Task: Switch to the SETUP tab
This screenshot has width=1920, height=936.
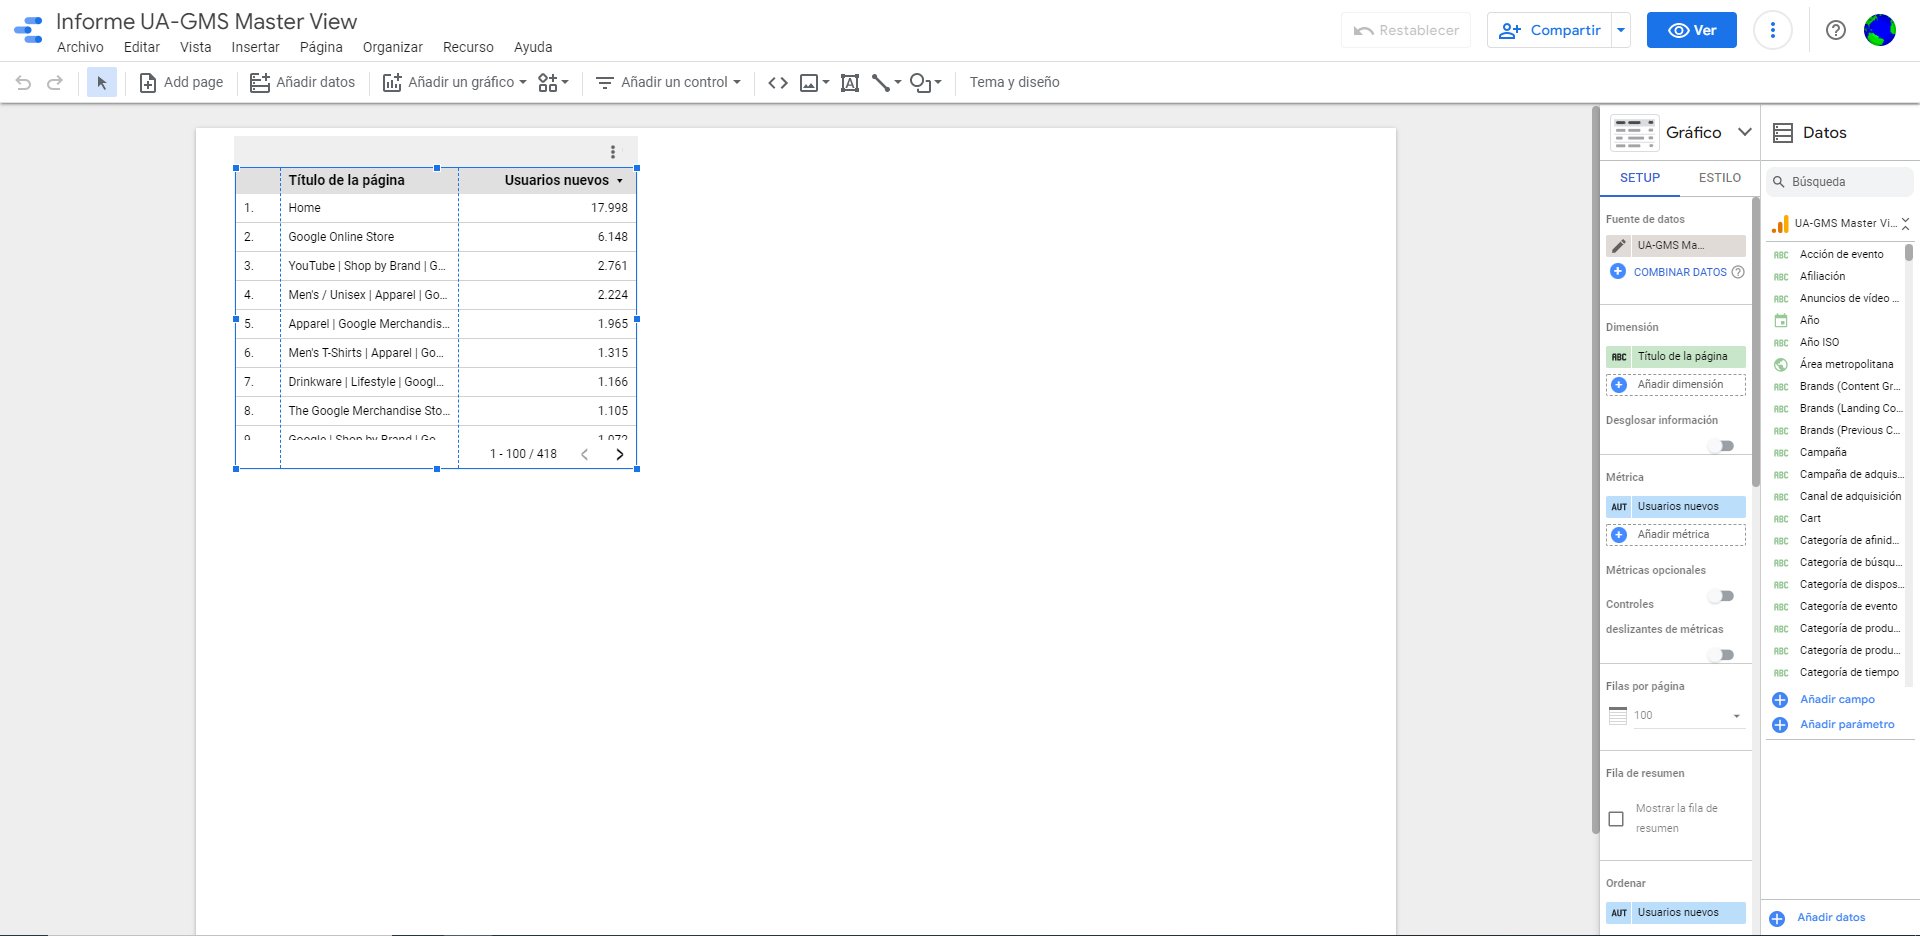Action: tap(1640, 178)
